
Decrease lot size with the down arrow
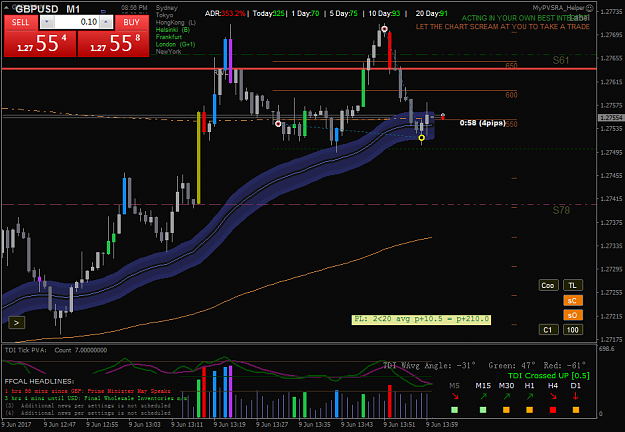click(47, 22)
